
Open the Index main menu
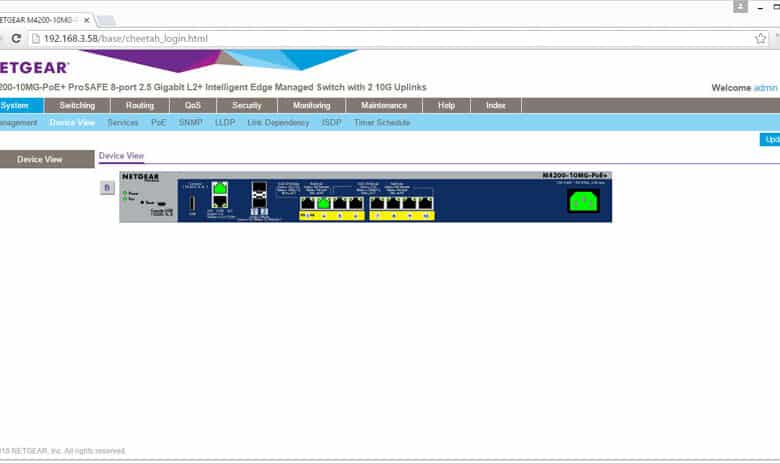click(495, 105)
